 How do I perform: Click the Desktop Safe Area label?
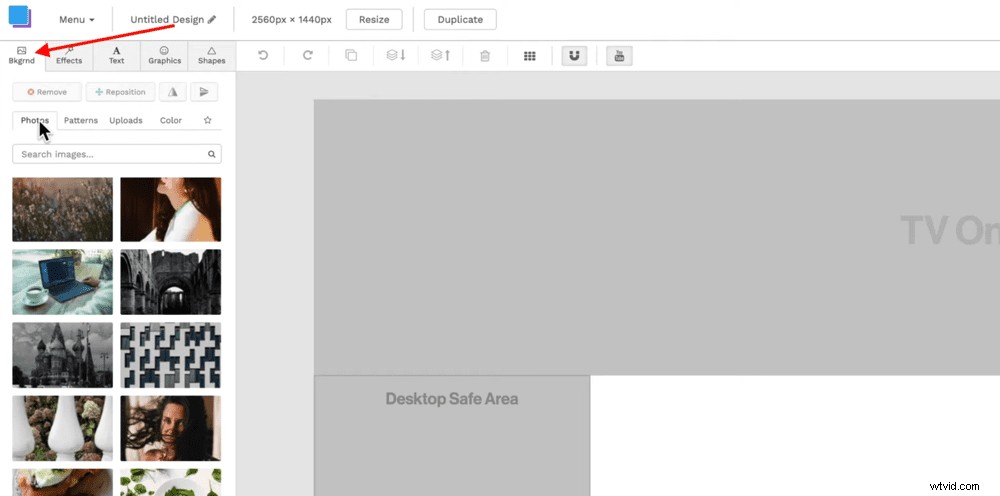point(452,399)
